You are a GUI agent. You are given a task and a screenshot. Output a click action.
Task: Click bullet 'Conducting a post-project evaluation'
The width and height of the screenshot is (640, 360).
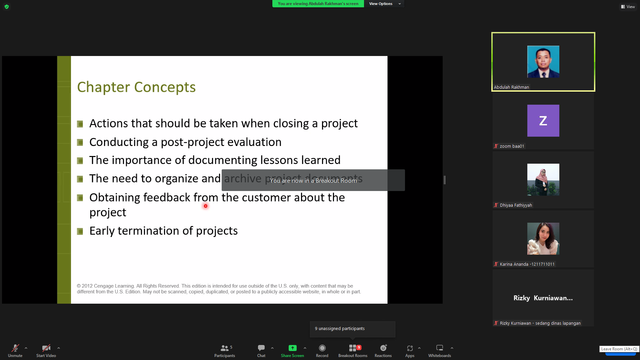pyautogui.click(x=185, y=142)
